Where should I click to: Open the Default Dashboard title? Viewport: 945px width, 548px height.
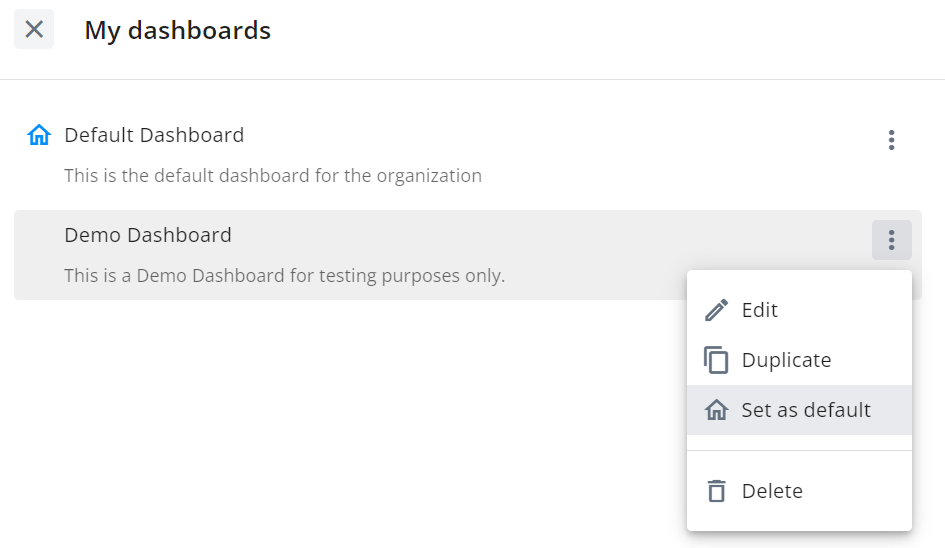[154, 135]
